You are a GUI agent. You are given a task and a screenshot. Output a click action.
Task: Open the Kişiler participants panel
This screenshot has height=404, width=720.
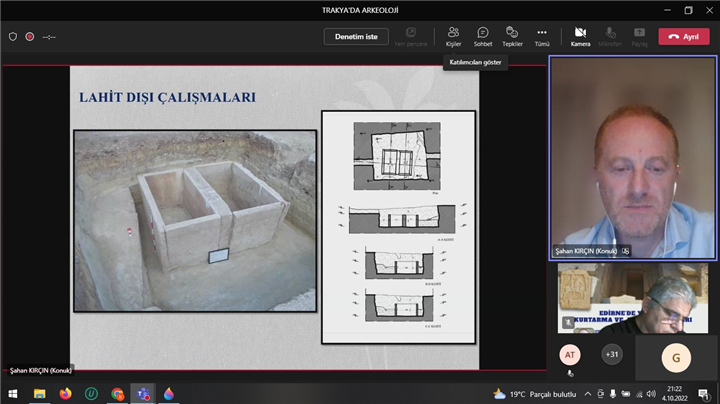[453, 36]
